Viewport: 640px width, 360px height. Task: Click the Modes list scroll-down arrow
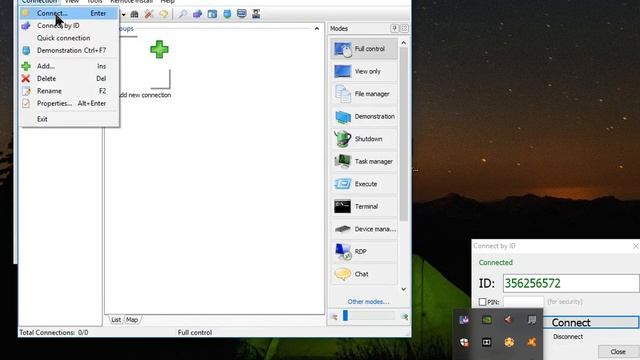click(404, 289)
